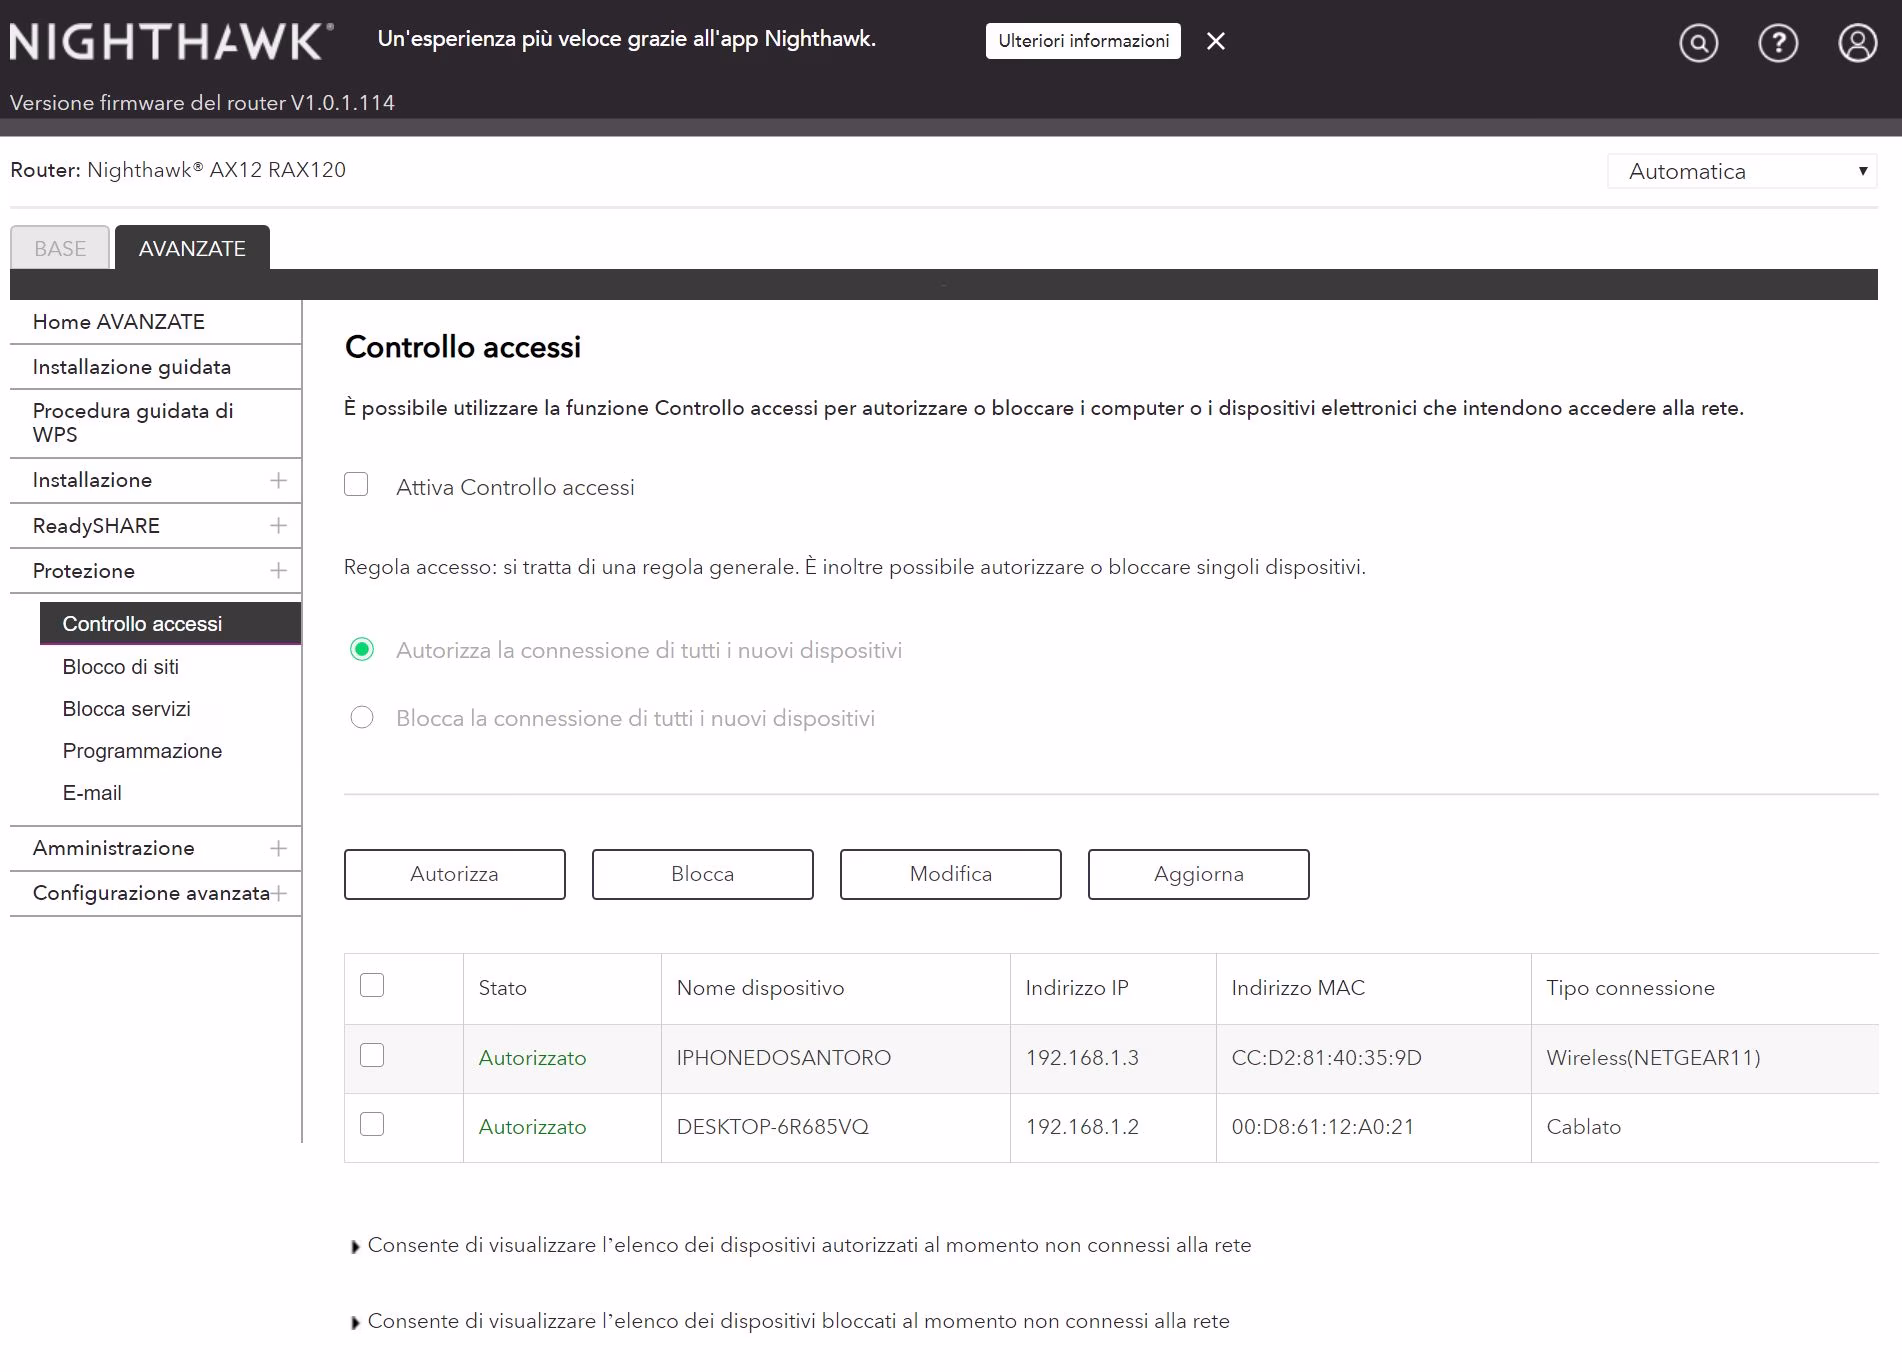The width and height of the screenshot is (1902, 1372).
Task: Expand the ReadySHARE section
Action: [x=155, y=526]
